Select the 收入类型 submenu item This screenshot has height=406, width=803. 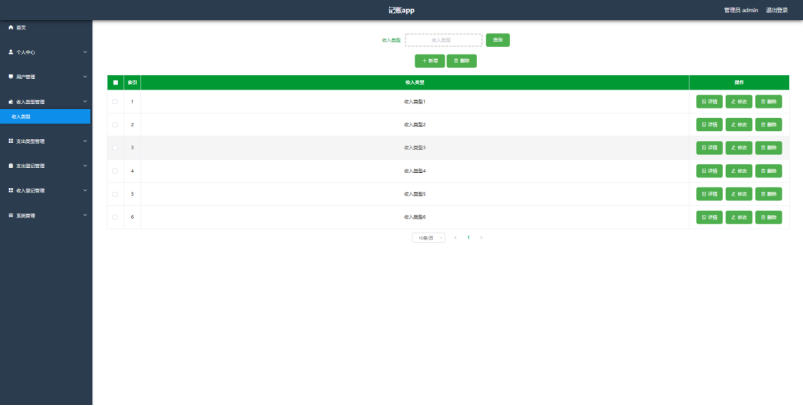[x=45, y=117]
